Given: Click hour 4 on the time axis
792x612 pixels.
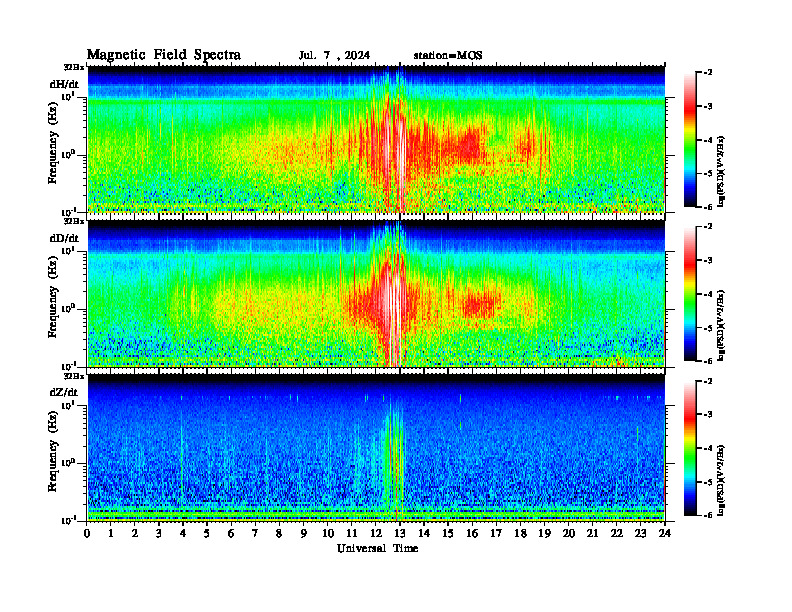Looking at the screenshot, I should [183, 533].
